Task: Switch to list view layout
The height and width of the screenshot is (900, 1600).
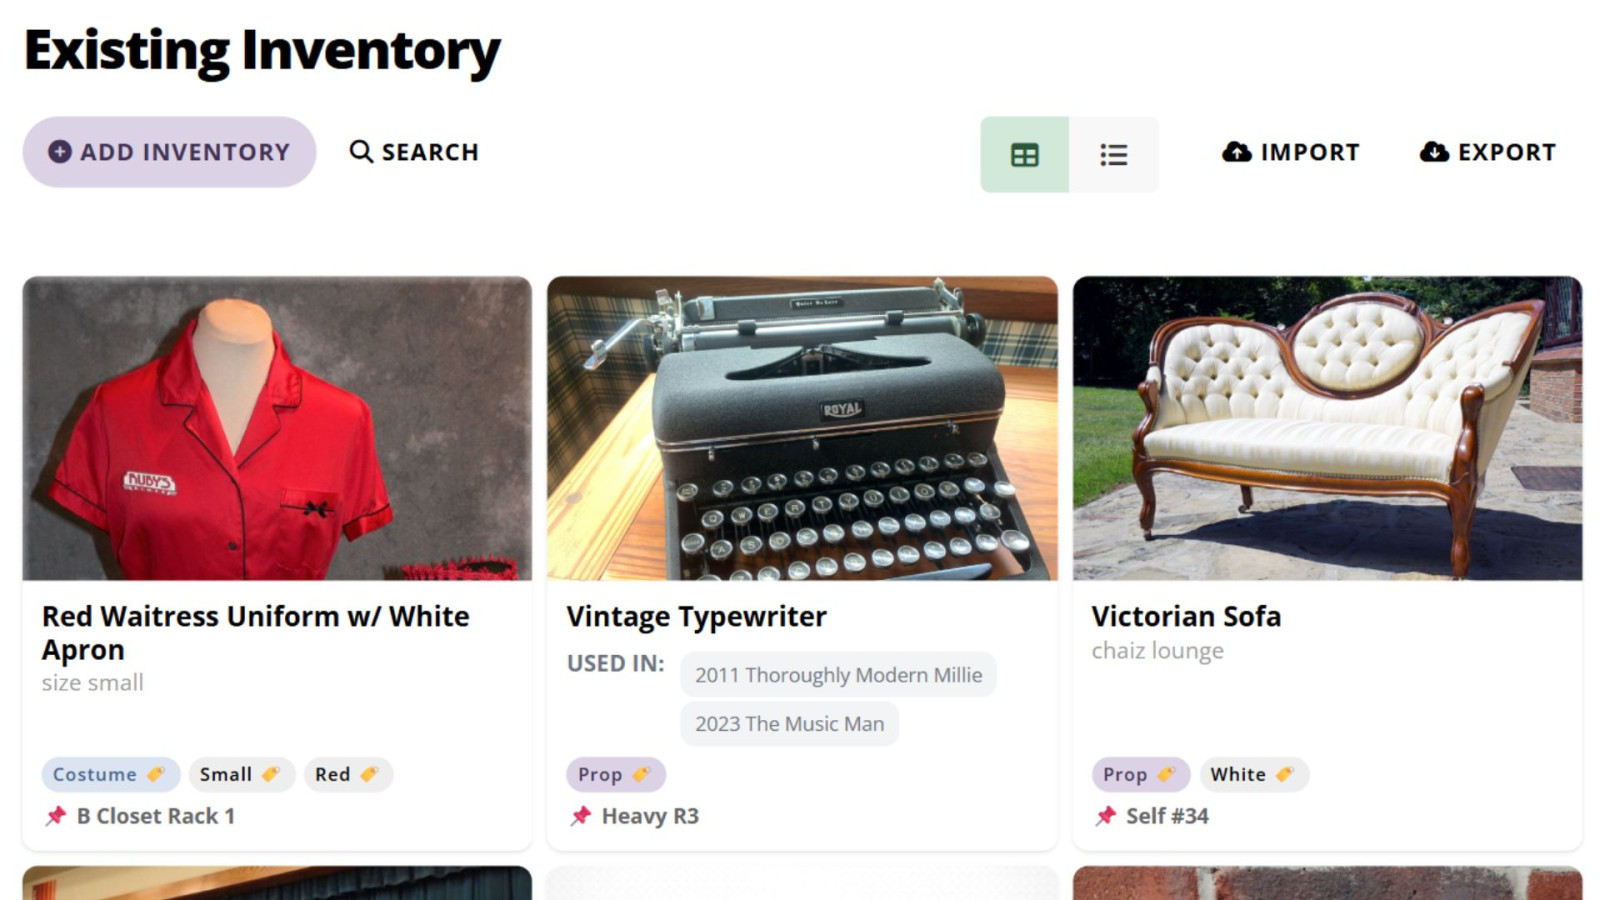Action: click(x=1113, y=155)
